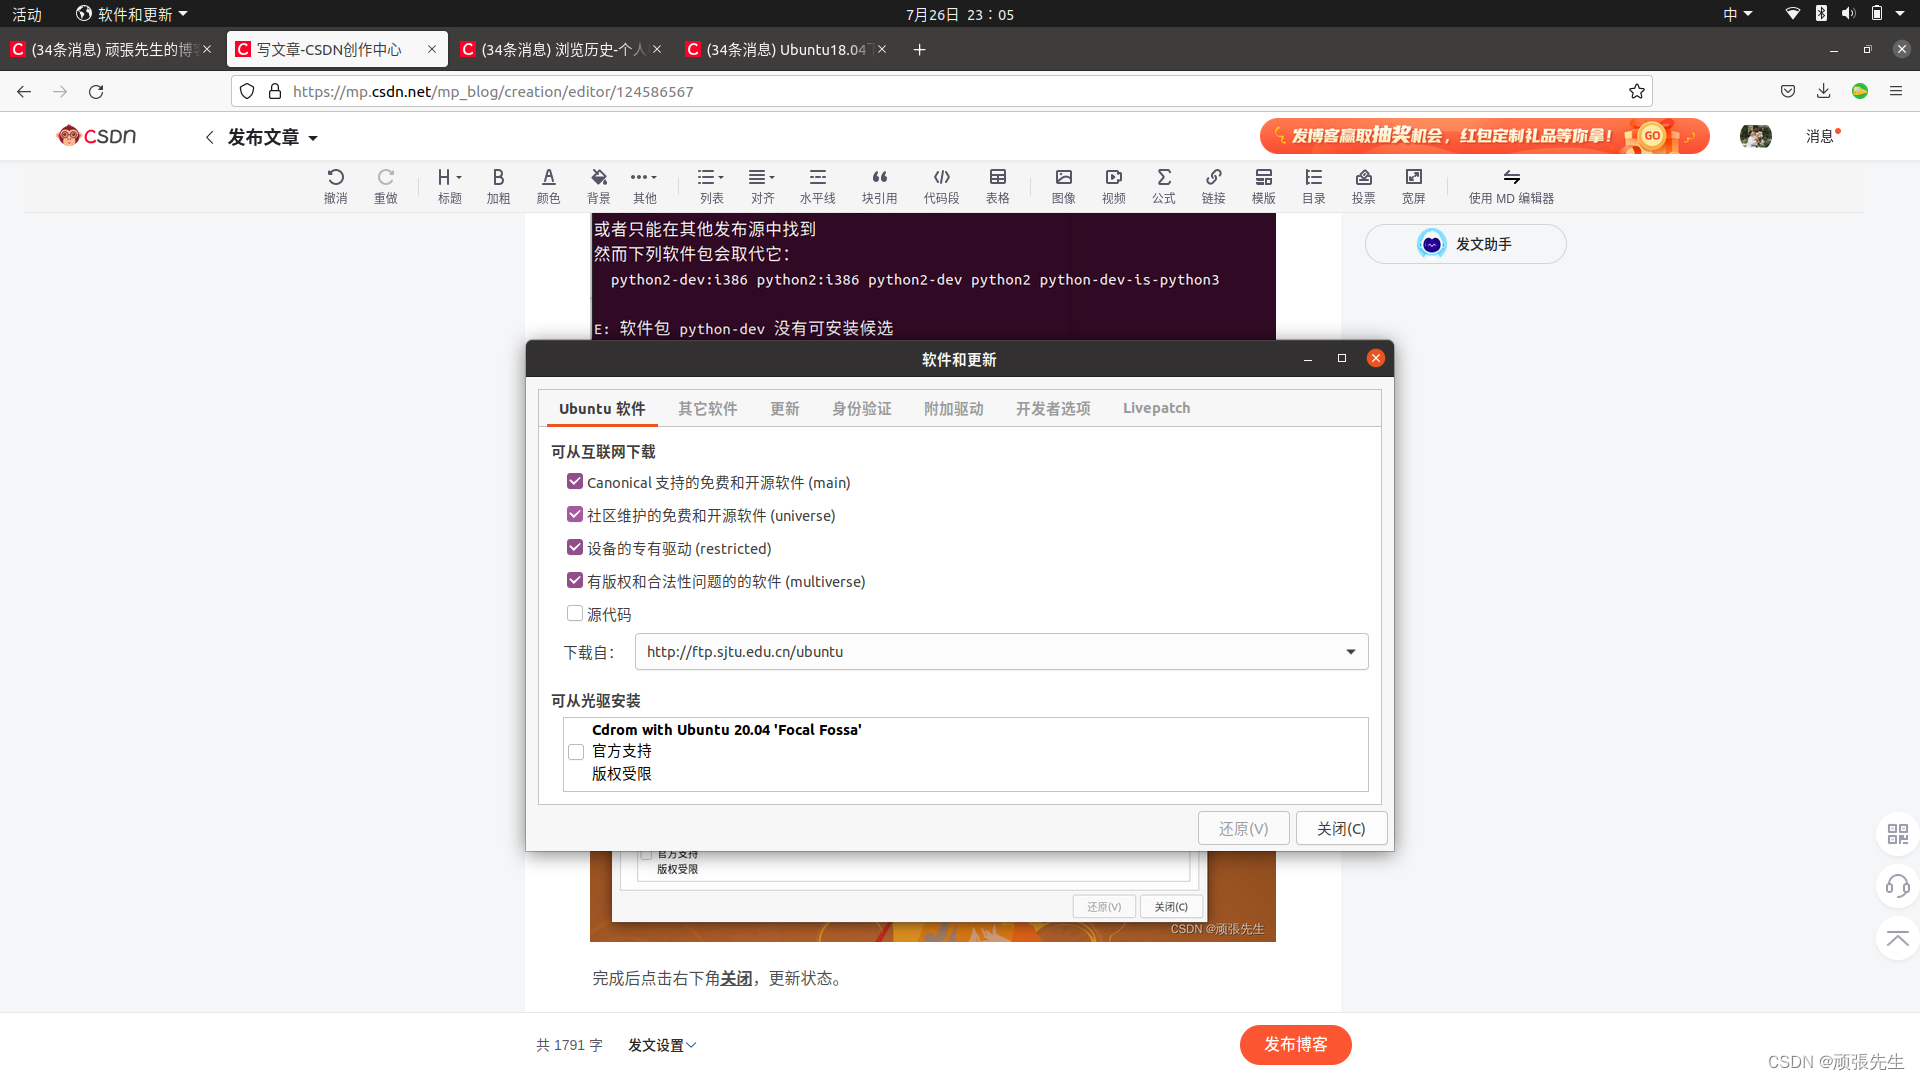
Task: Uncheck the universe community software option
Action: tap(575, 514)
